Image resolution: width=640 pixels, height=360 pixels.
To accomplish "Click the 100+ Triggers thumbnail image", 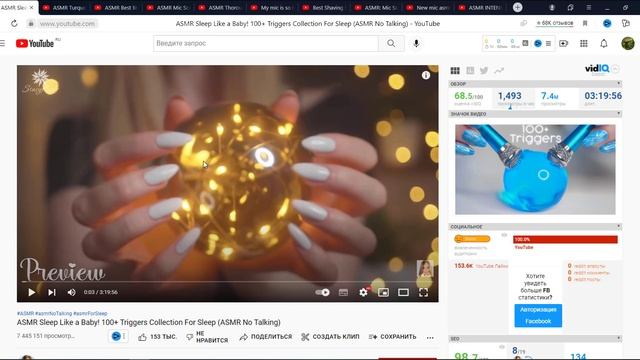I will tap(535, 169).
